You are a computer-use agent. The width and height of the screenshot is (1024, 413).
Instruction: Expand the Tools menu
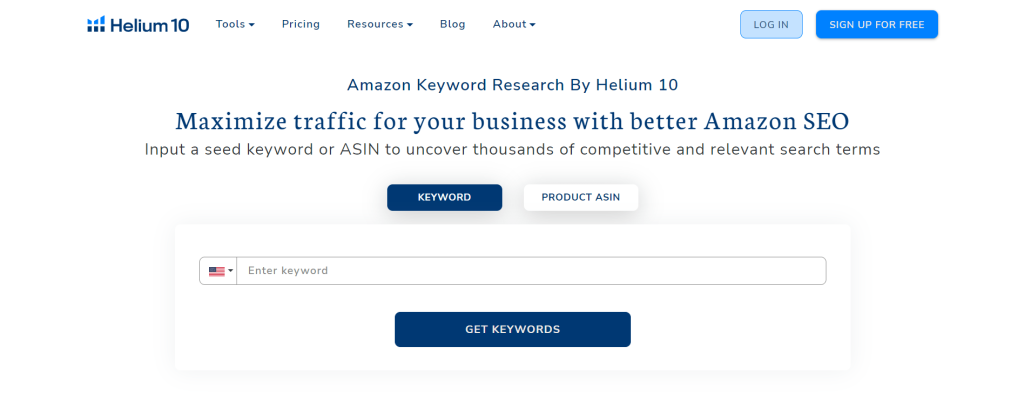[235, 24]
